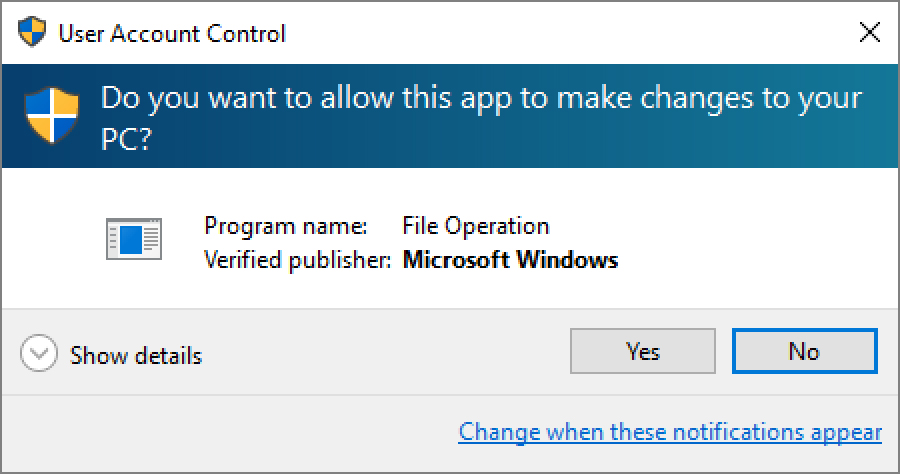Select the "File Operation" program name text
The height and width of the screenshot is (474, 900).
pyautogui.click(x=475, y=226)
